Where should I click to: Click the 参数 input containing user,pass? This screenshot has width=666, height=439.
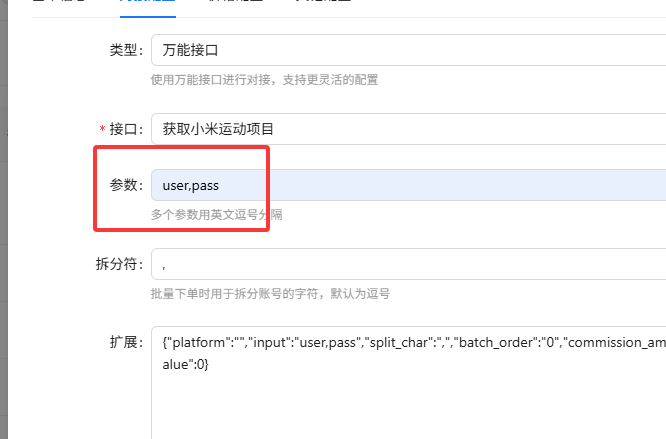[x=400, y=185]
